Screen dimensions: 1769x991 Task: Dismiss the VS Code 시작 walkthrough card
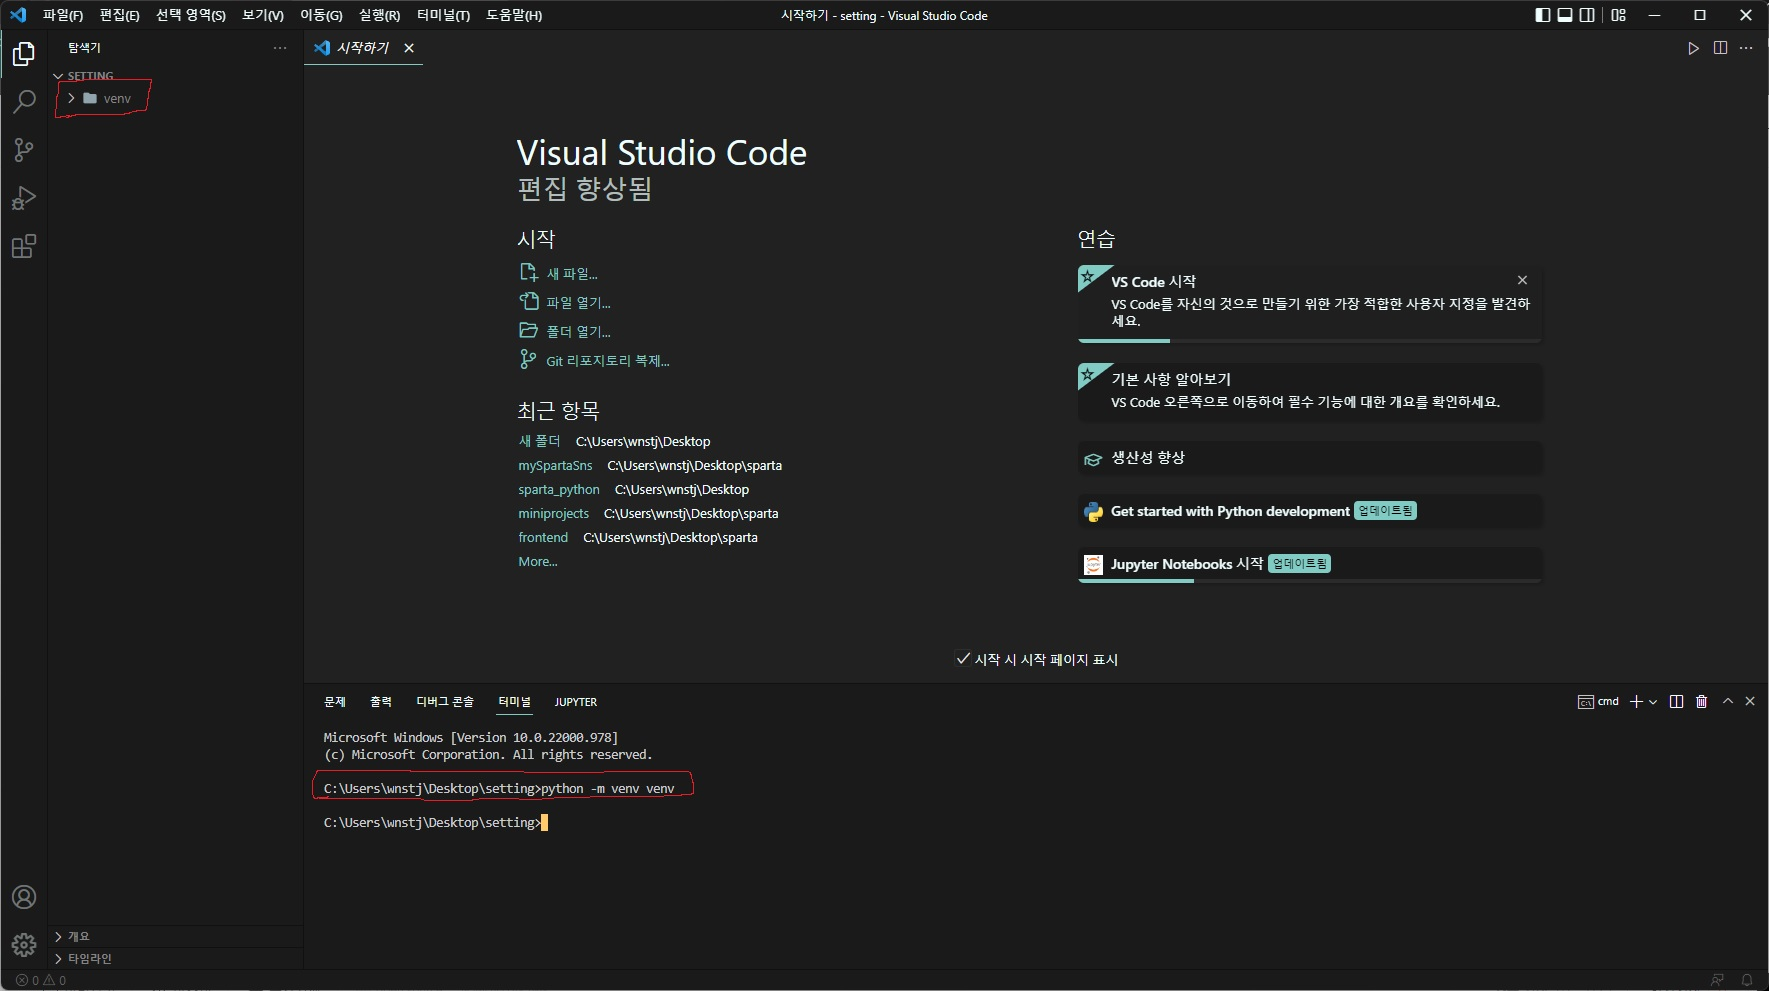(1522, 280)
